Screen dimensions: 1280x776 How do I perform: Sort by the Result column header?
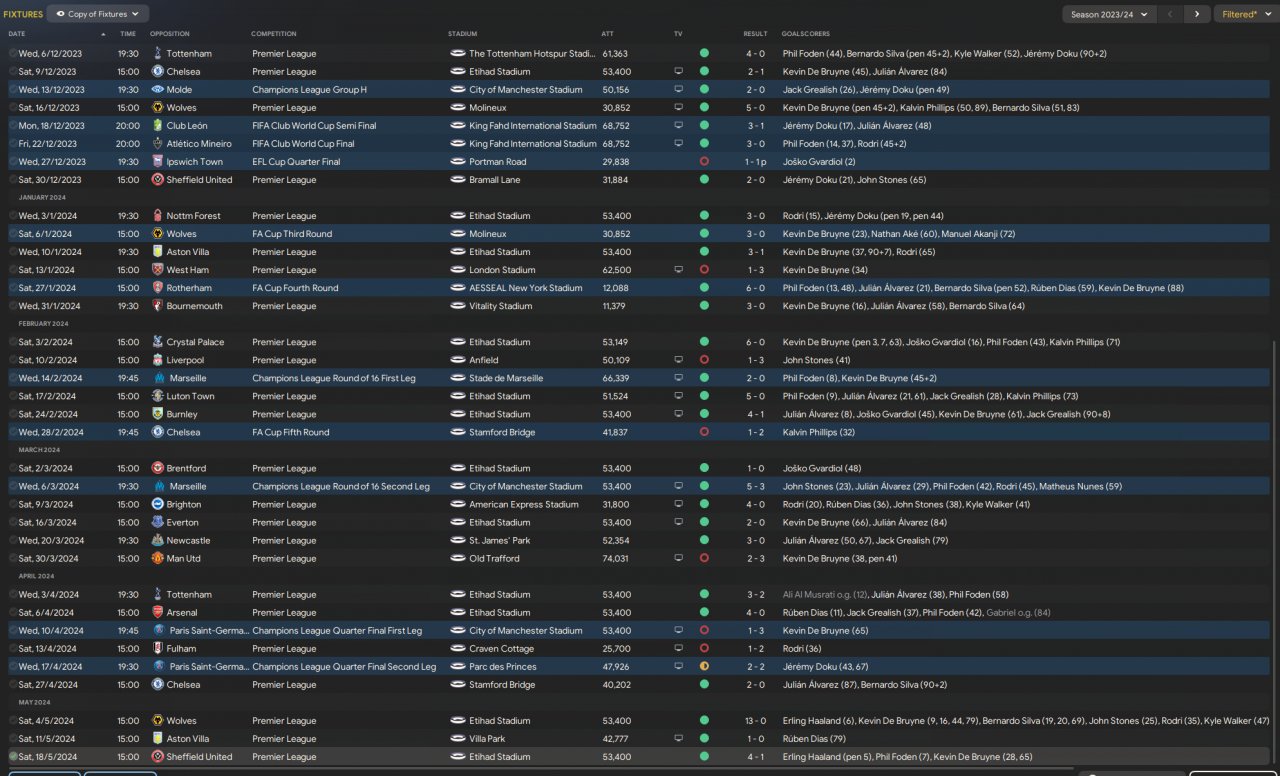coord(755,34)
